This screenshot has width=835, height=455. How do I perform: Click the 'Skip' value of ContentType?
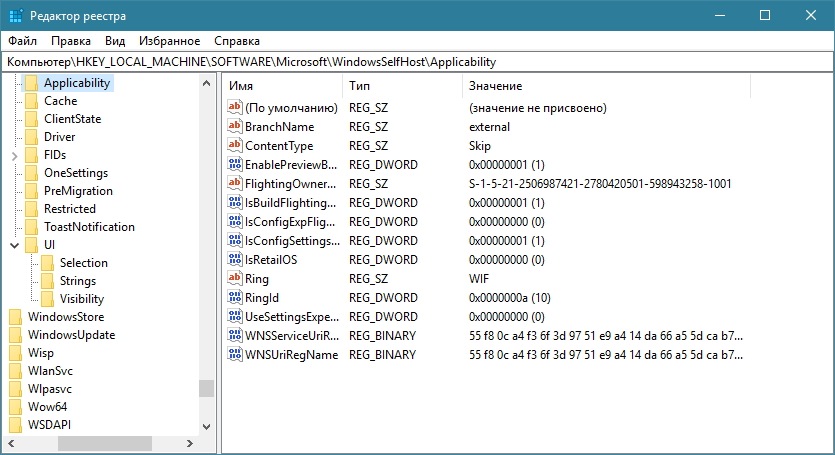pyautogui.click(x=480, y=146)
